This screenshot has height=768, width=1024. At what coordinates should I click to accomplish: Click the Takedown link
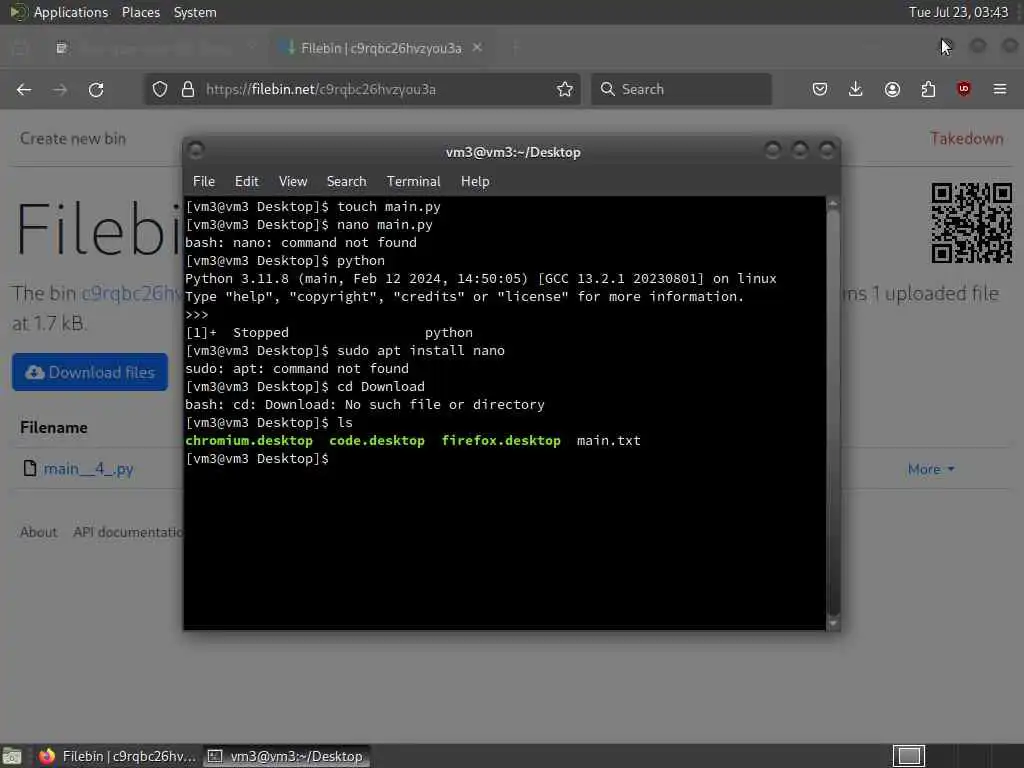pos(967,138)
